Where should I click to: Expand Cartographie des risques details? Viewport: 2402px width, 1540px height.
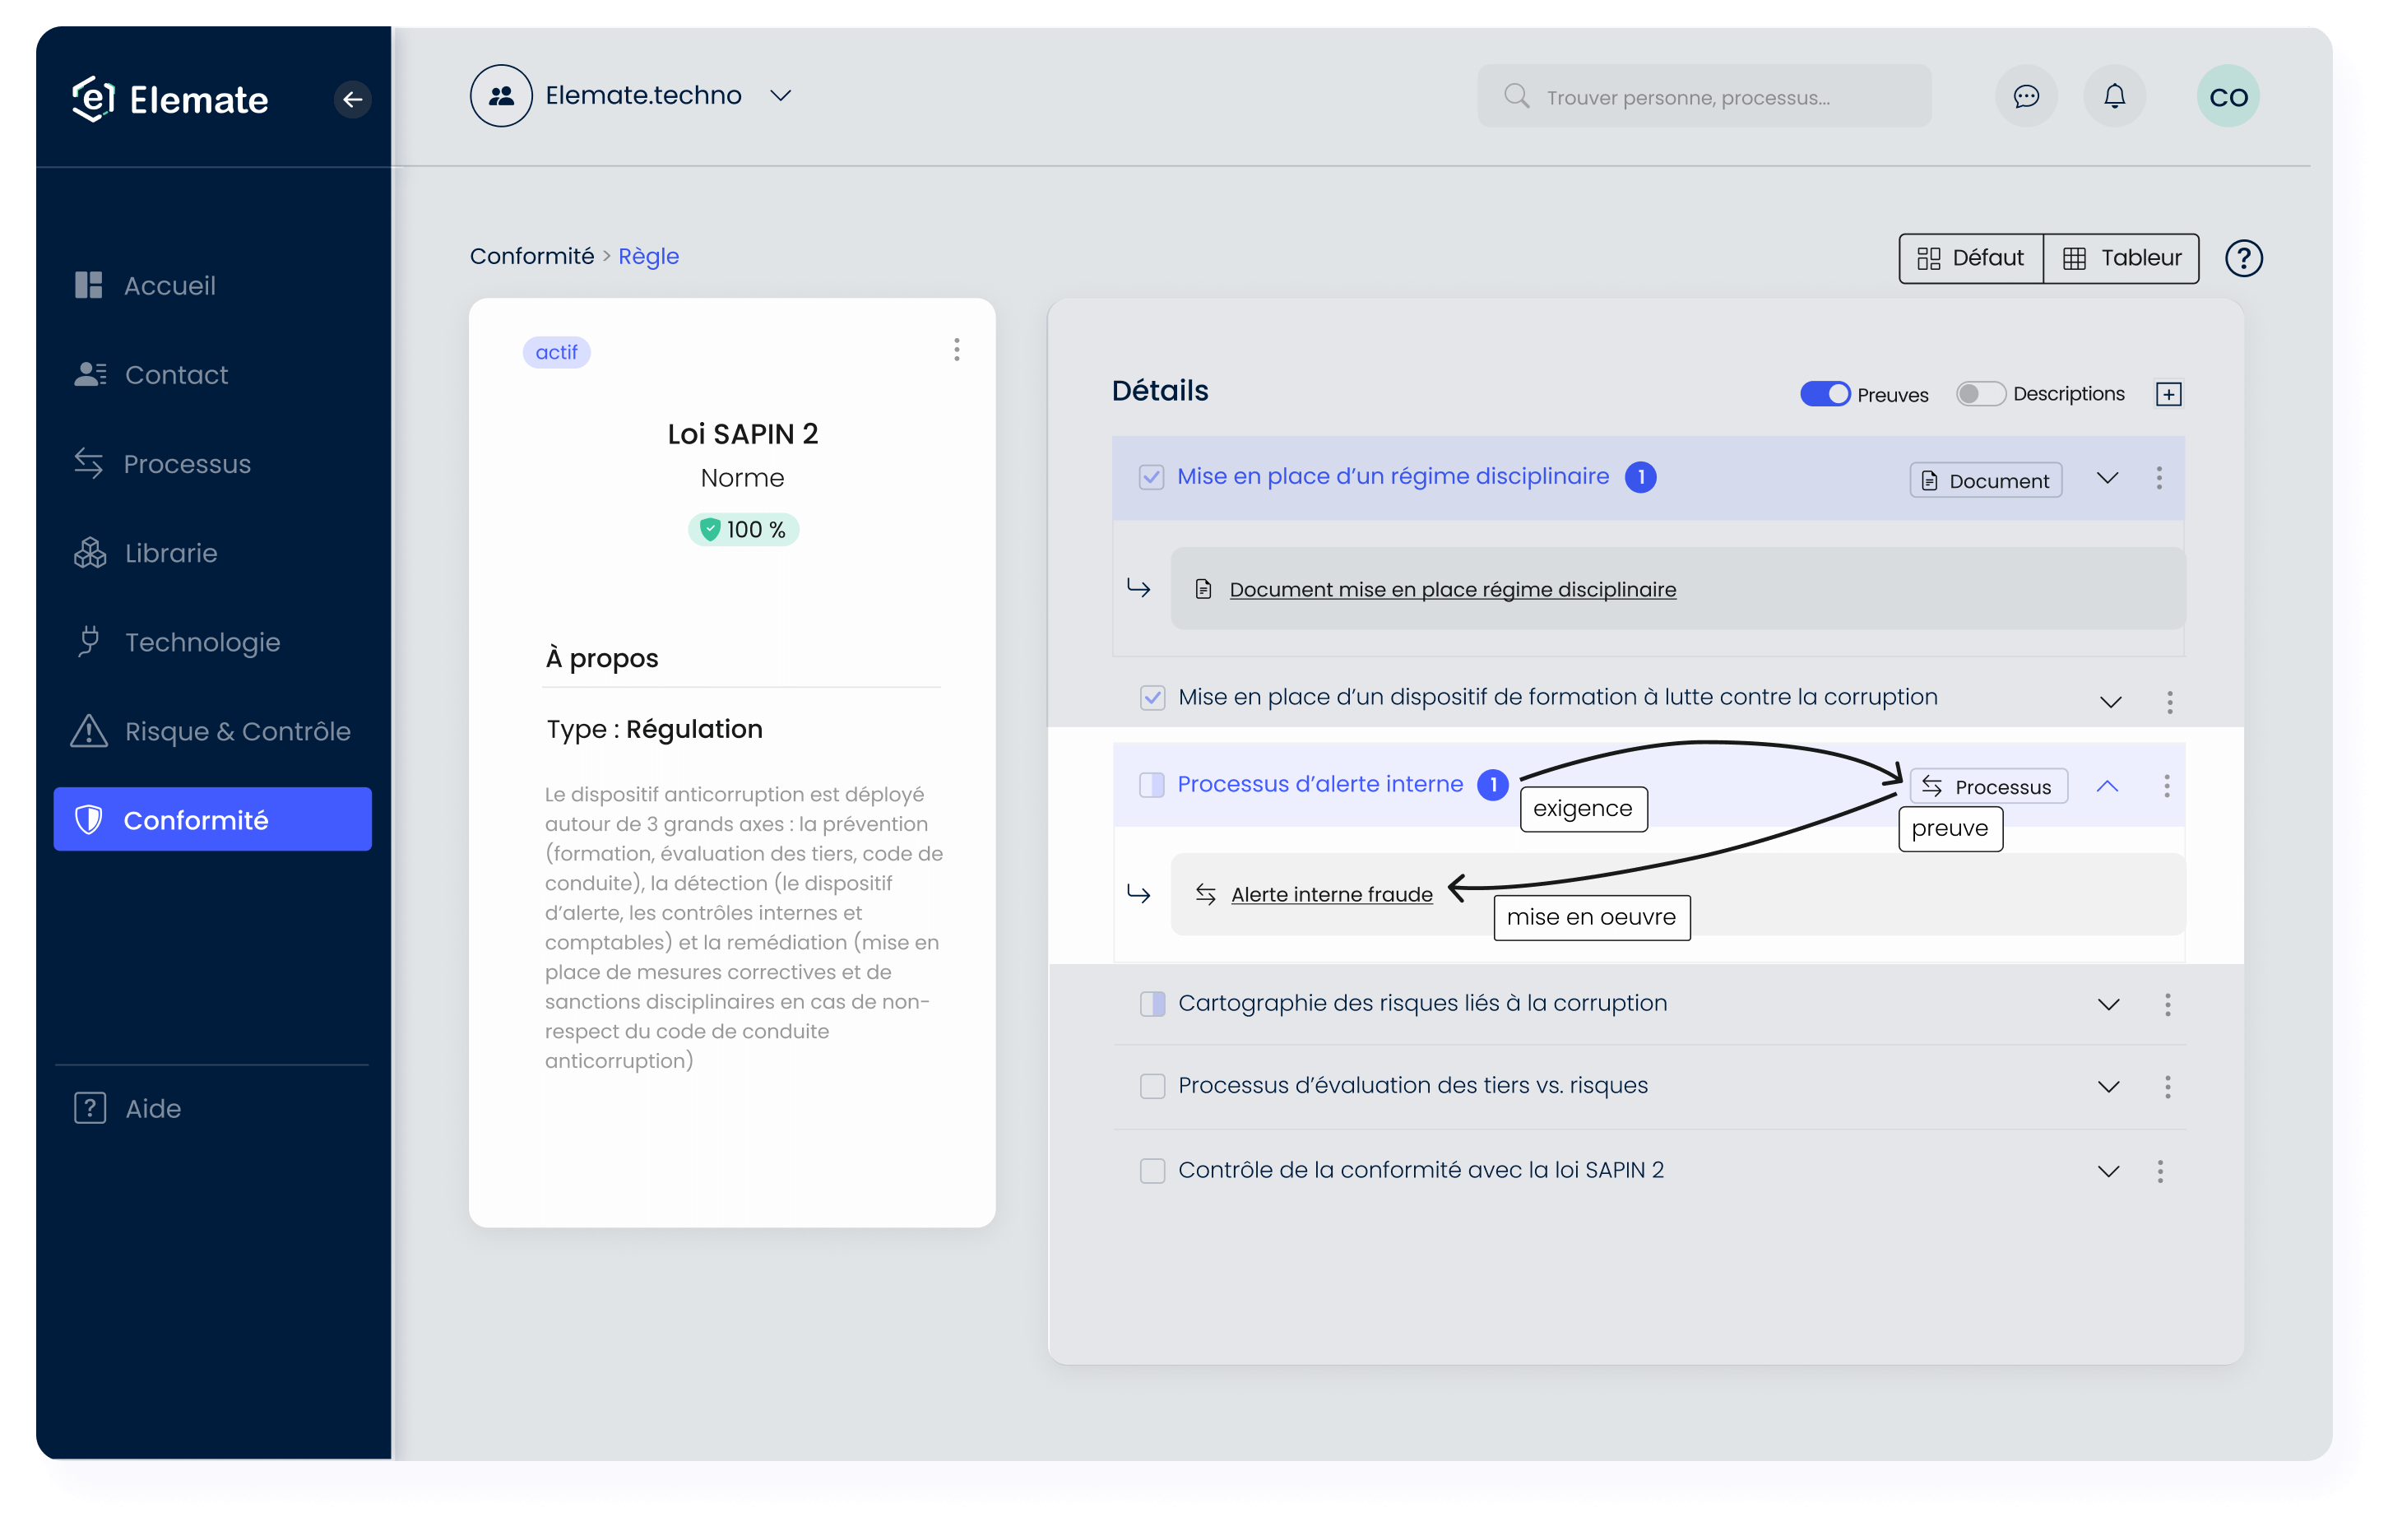[x=2110, y=1001]
